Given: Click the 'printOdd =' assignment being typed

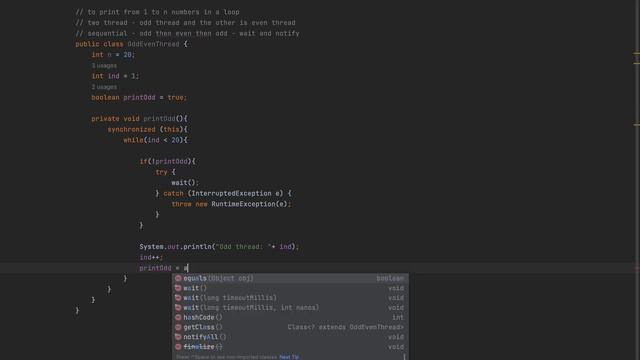Looking at the screenshot, I should [163, 268].
